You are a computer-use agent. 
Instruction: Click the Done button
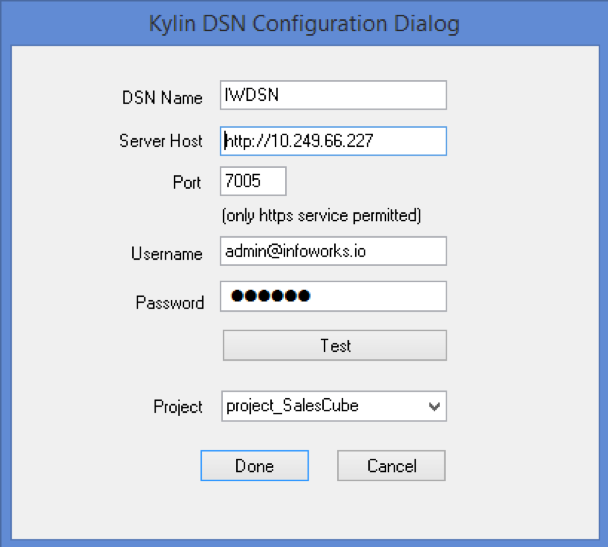(254, 466)
